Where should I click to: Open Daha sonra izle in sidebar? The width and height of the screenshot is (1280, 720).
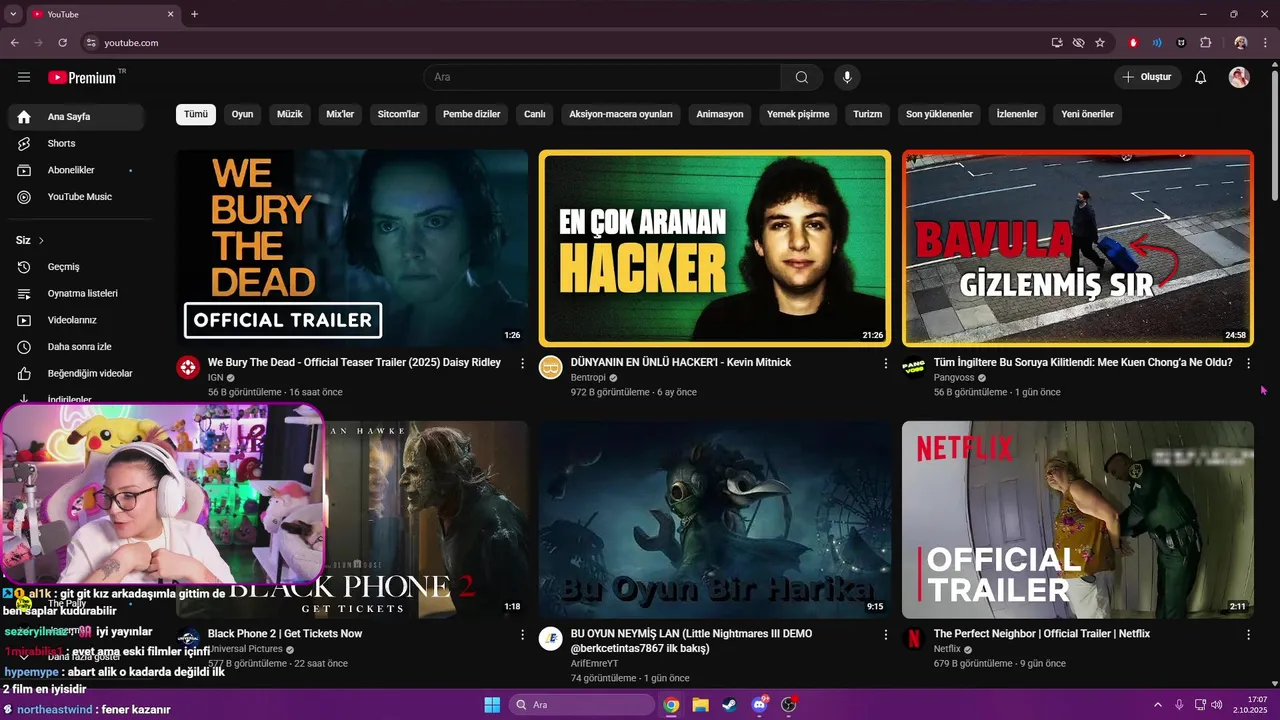(76, 347)
